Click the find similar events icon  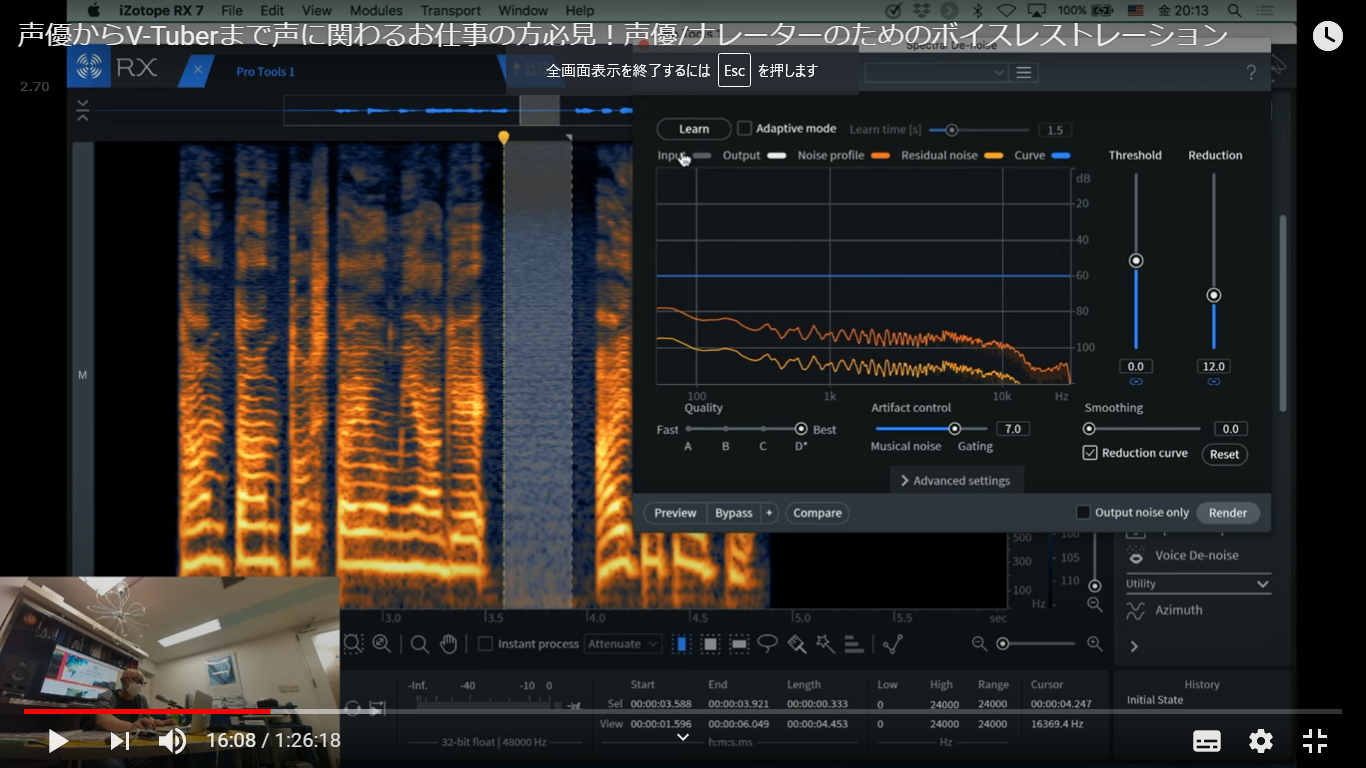coord(893,644)
